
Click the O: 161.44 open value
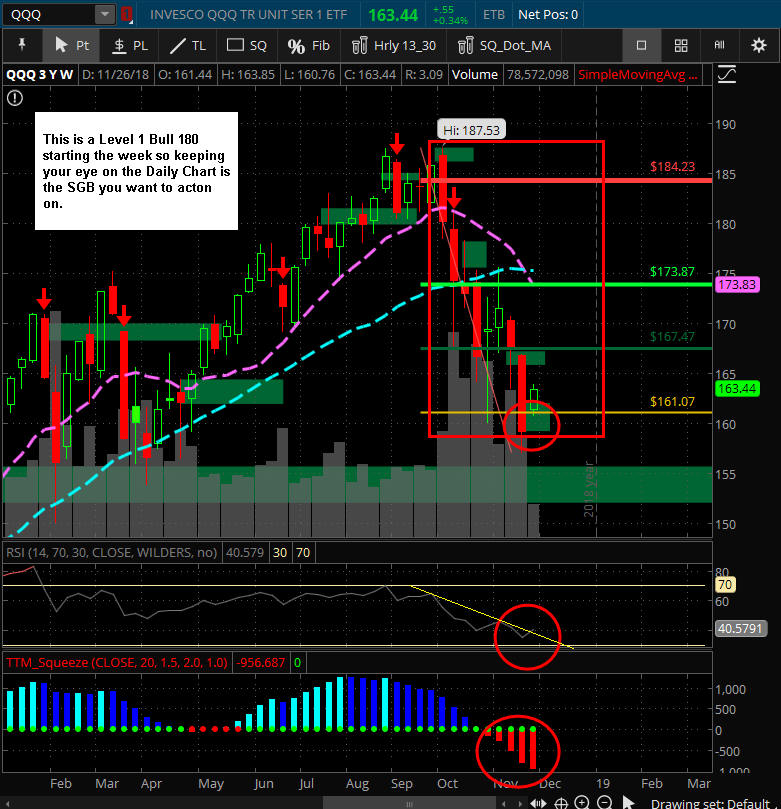click(x=185, y=75)
